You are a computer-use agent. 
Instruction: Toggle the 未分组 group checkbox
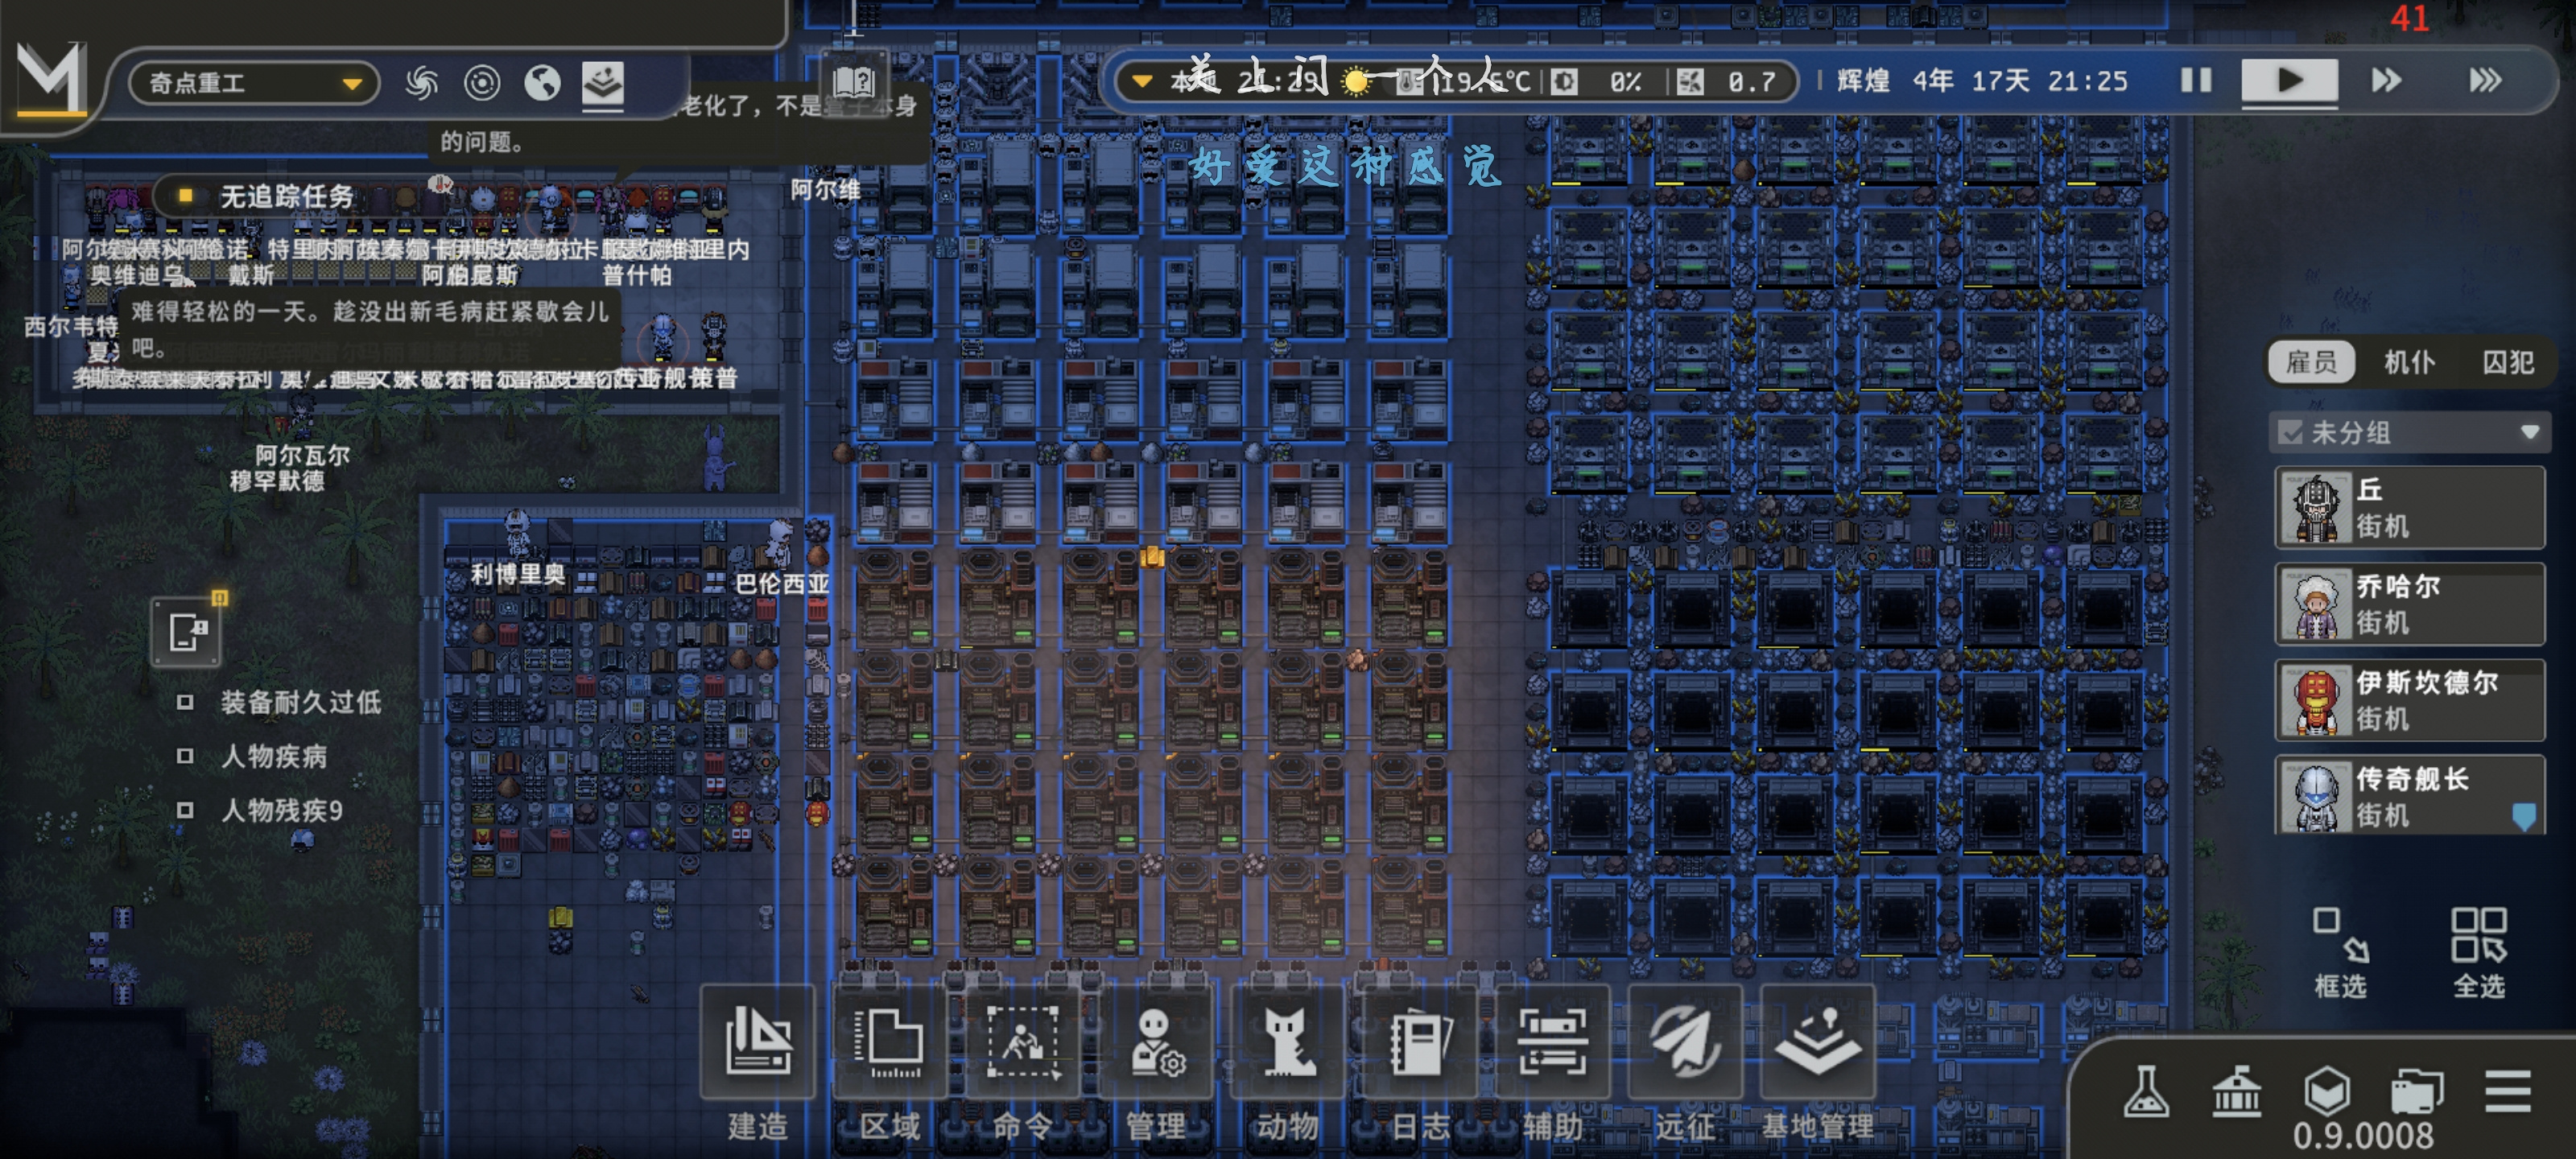click(2289, 433)
